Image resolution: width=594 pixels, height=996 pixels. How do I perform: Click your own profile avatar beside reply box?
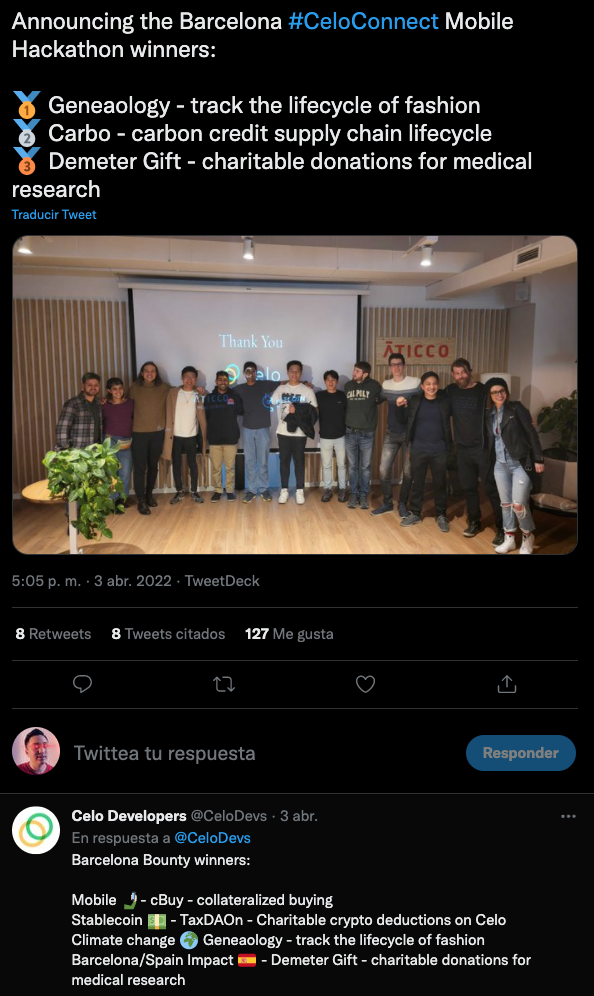click(36, 751)
